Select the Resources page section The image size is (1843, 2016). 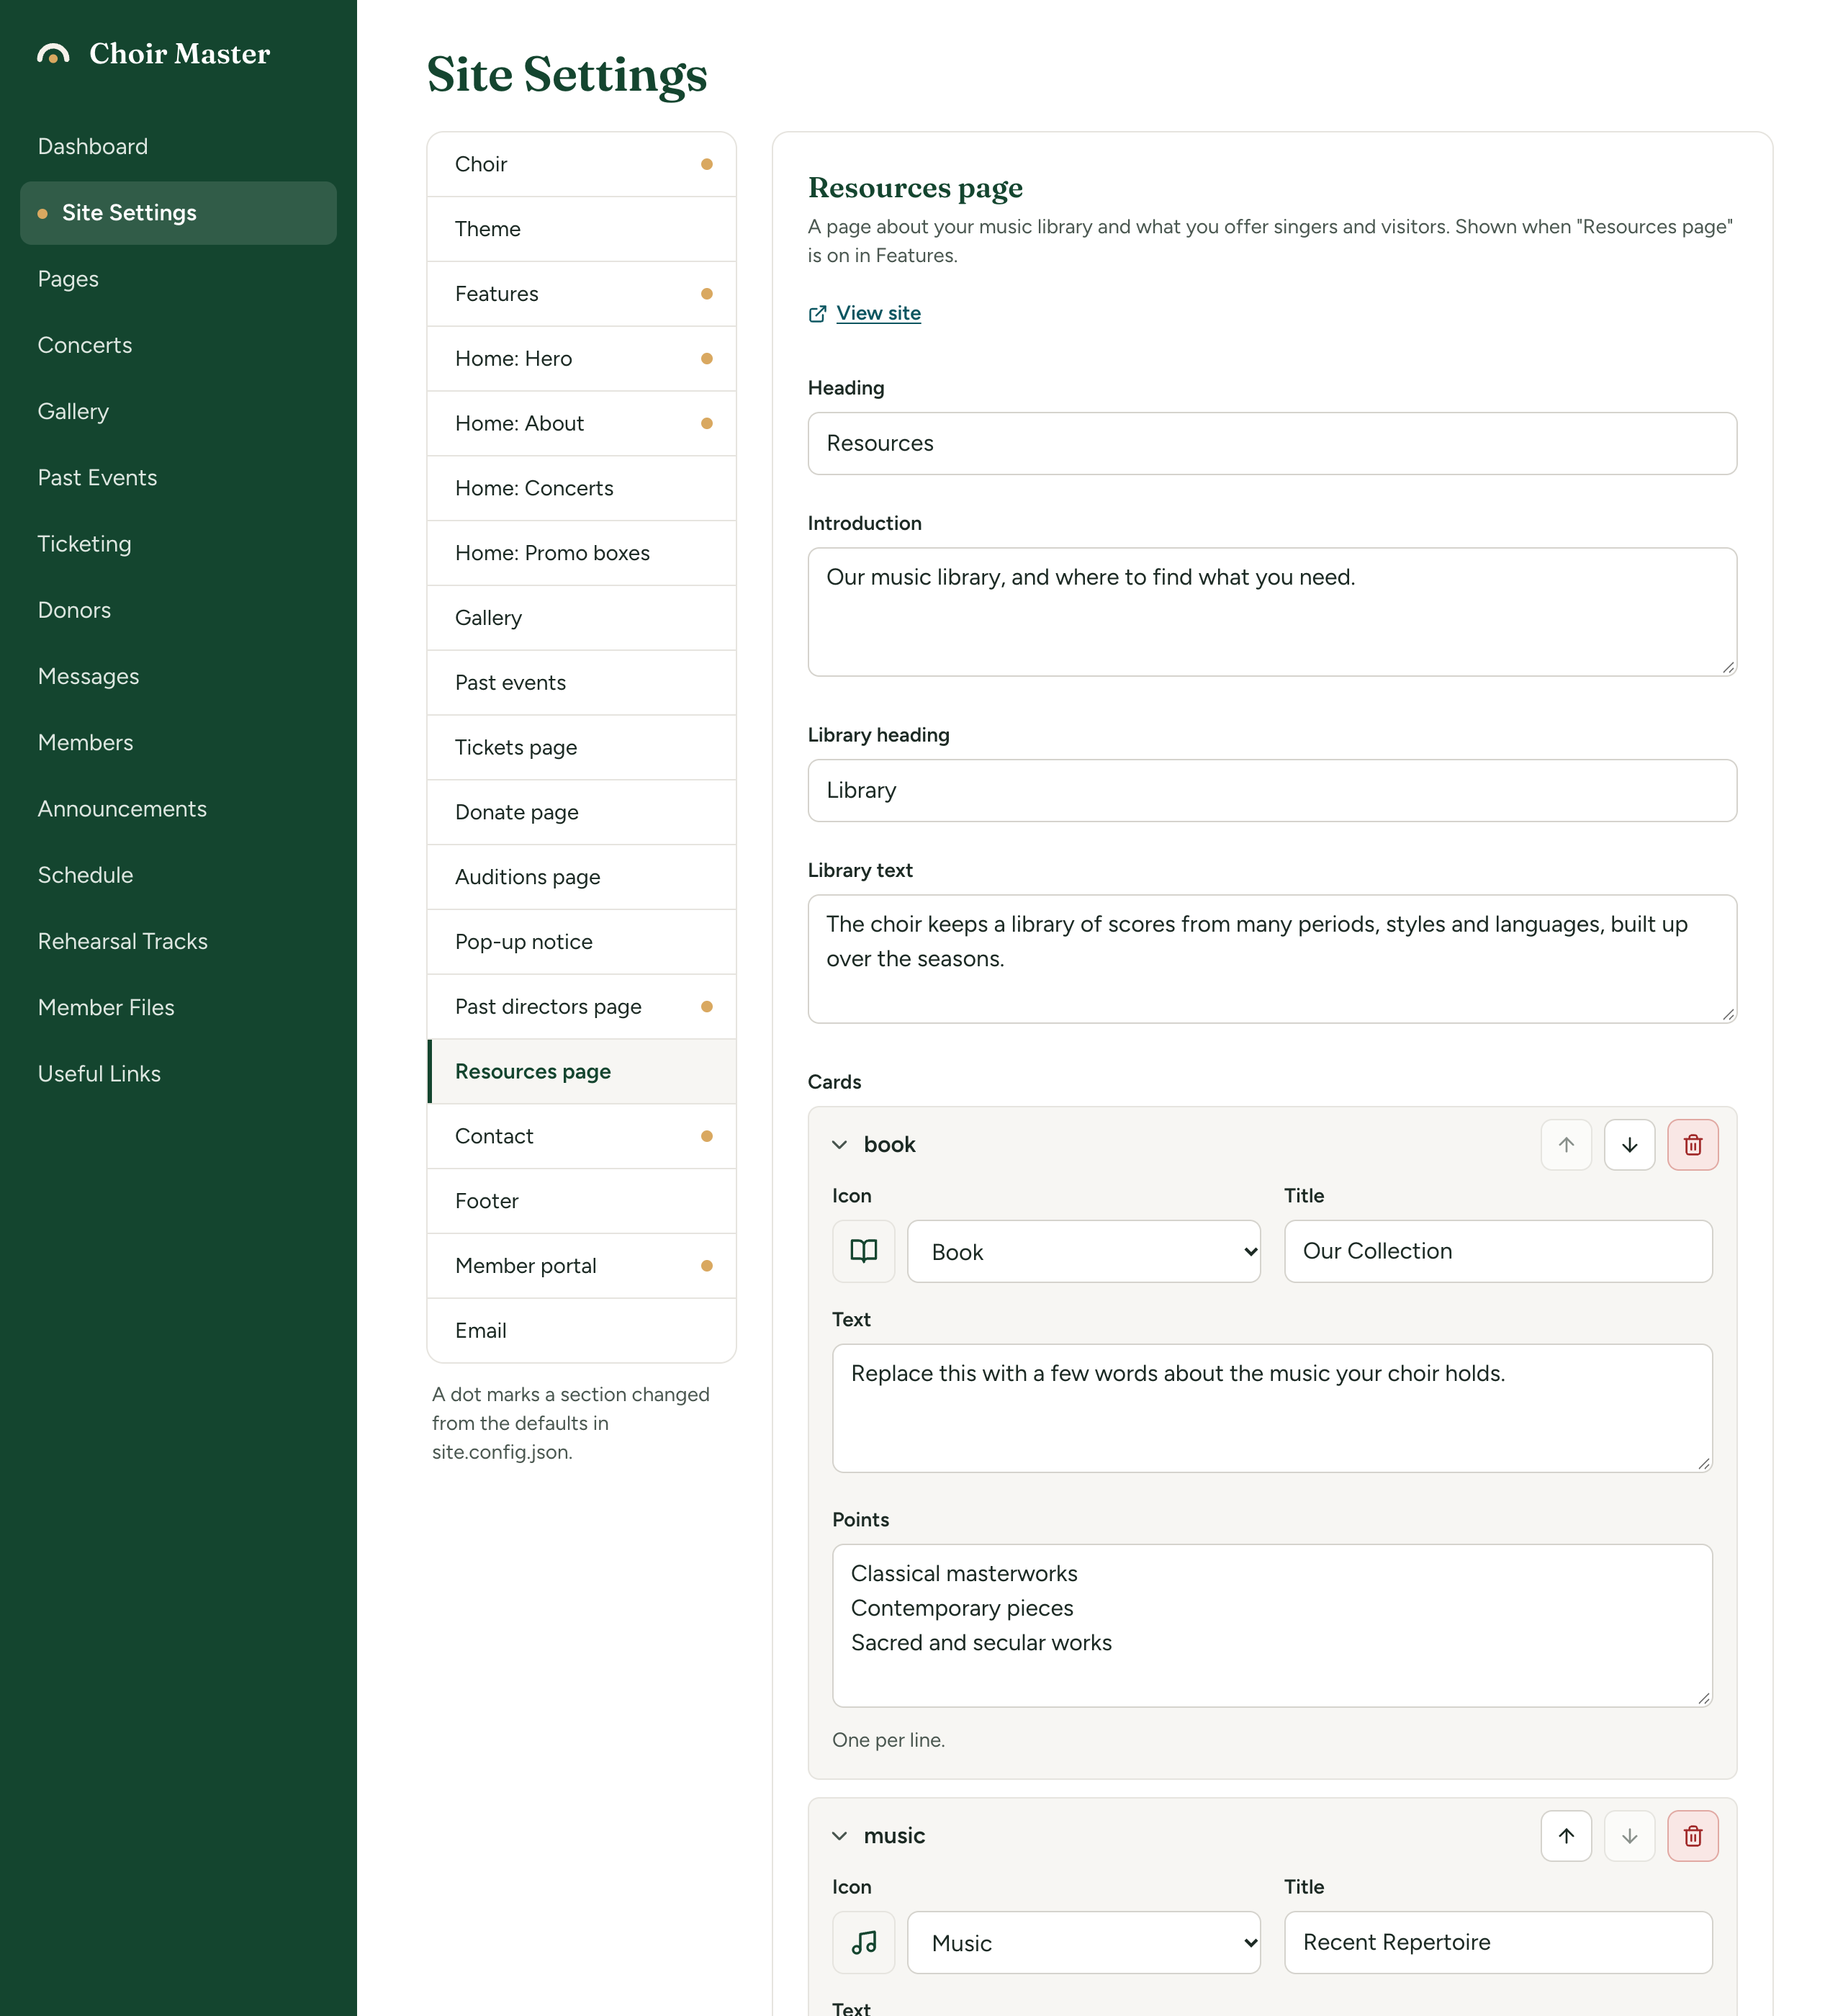pyautogui.click(x=581, y=1072)
